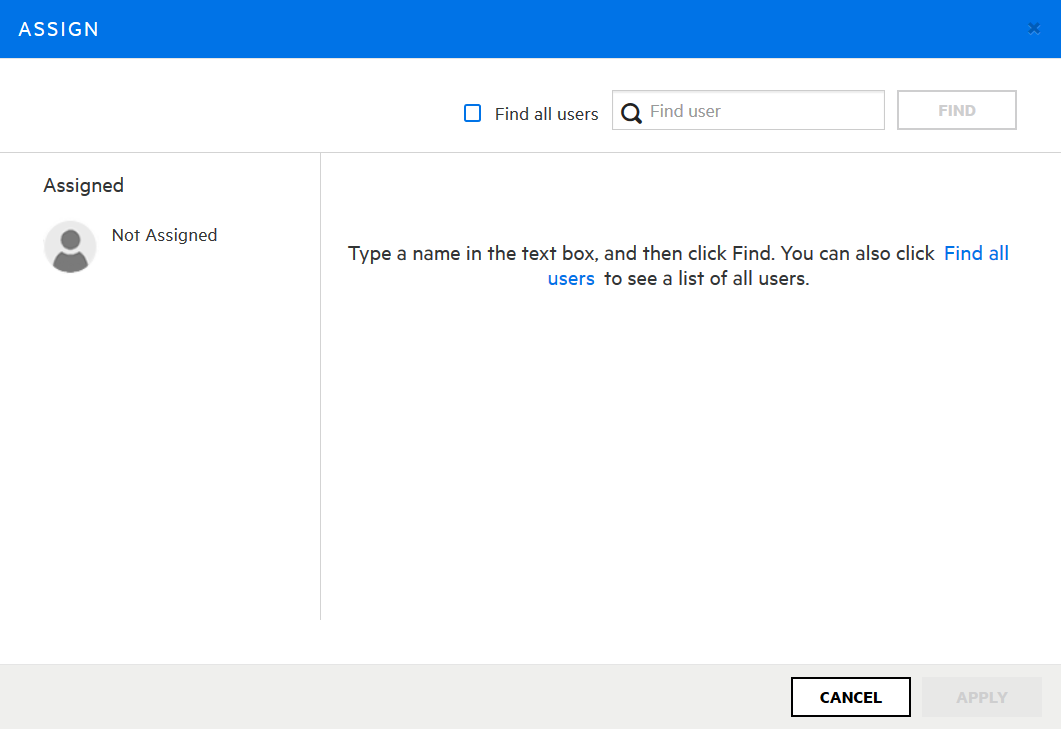Click the ASSIGN dialog title text
This screenshot has width=1061, height=729.
[59, 29]
